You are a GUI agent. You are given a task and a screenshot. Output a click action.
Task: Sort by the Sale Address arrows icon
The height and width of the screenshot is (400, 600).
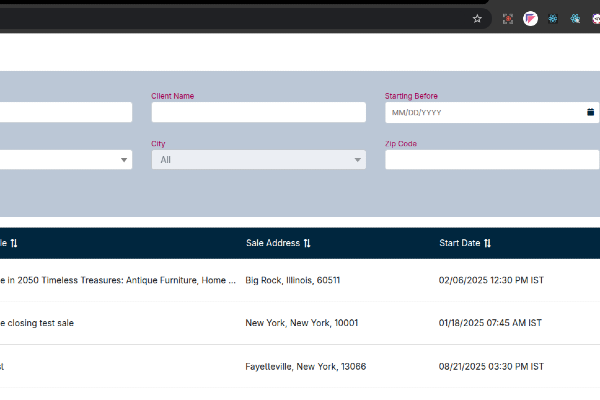[x=307, y=243]
